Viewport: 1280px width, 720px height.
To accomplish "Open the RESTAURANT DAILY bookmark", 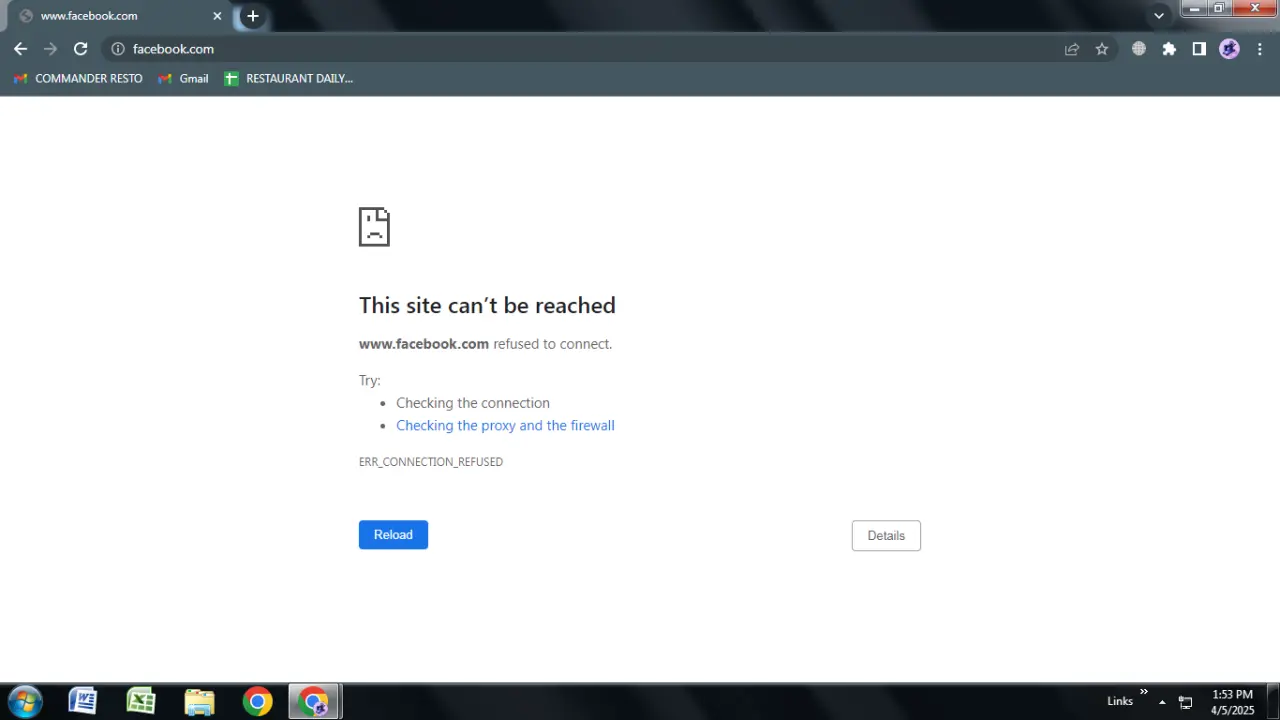I will click(289, 78).
